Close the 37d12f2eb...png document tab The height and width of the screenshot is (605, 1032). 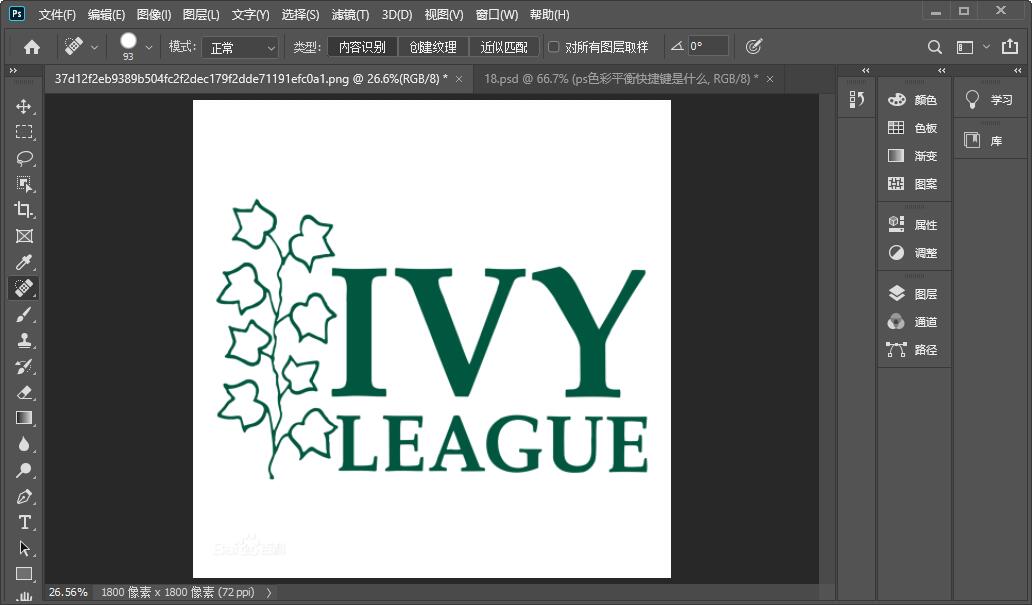click(x=459, y=79)
